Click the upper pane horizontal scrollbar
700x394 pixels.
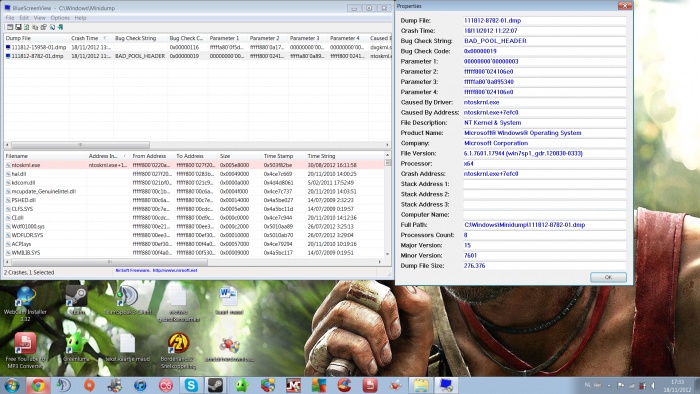coord(80,145)
